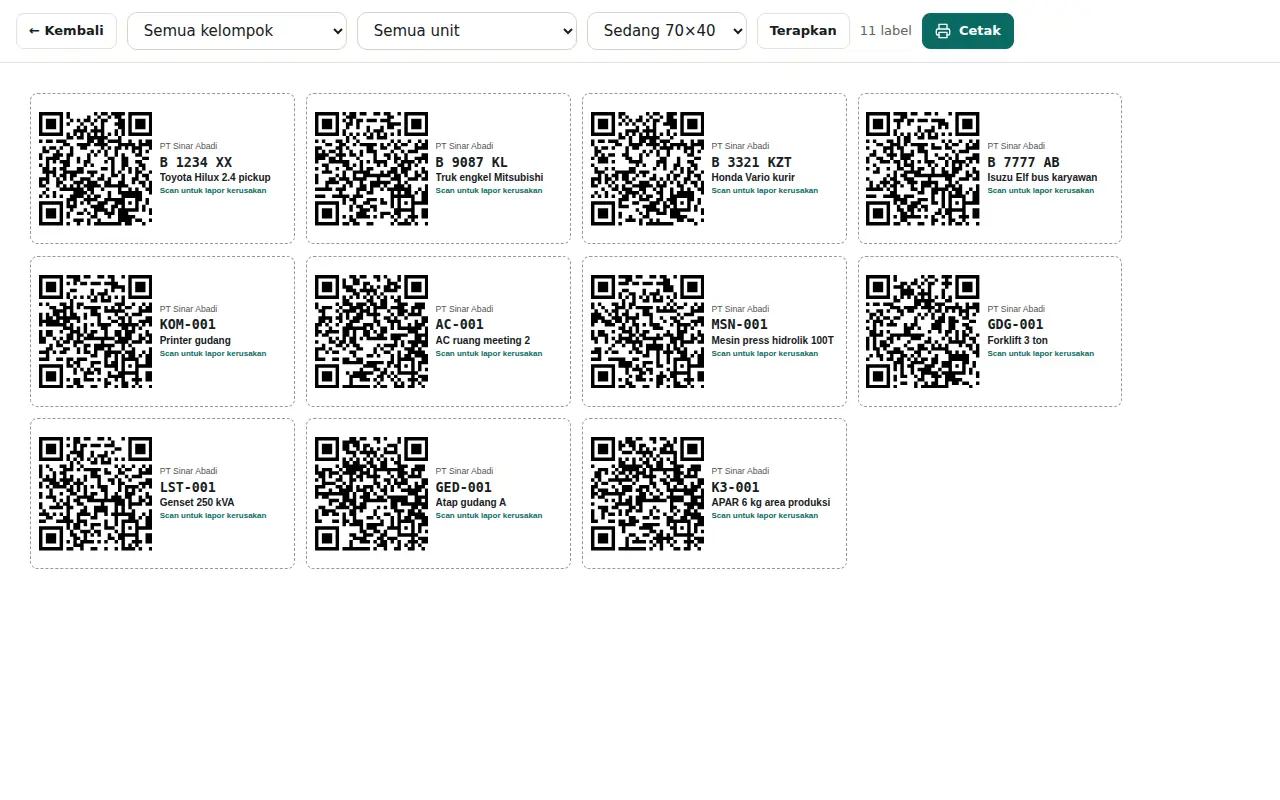Click the text Mesin press hidrolik 100T
1280x800 pixels.
[773, 341]
